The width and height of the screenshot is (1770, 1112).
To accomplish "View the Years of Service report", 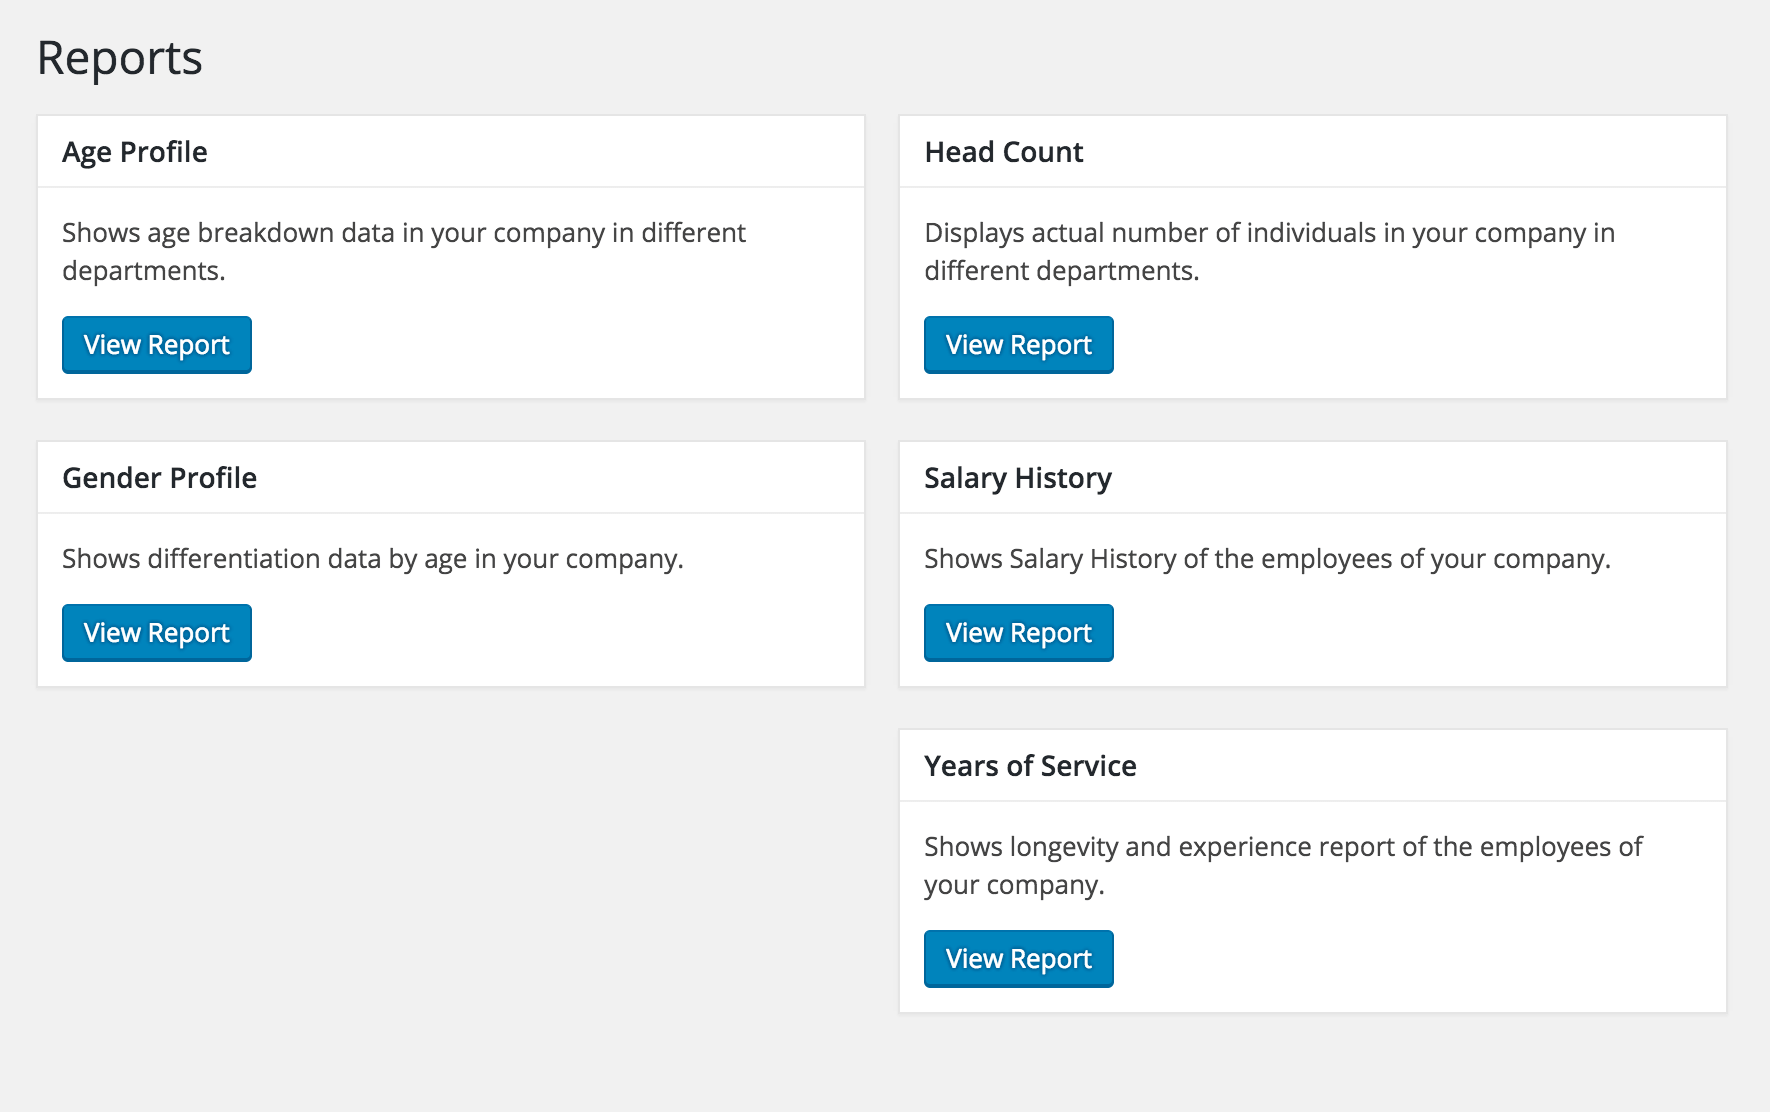I will point(1018,959).
